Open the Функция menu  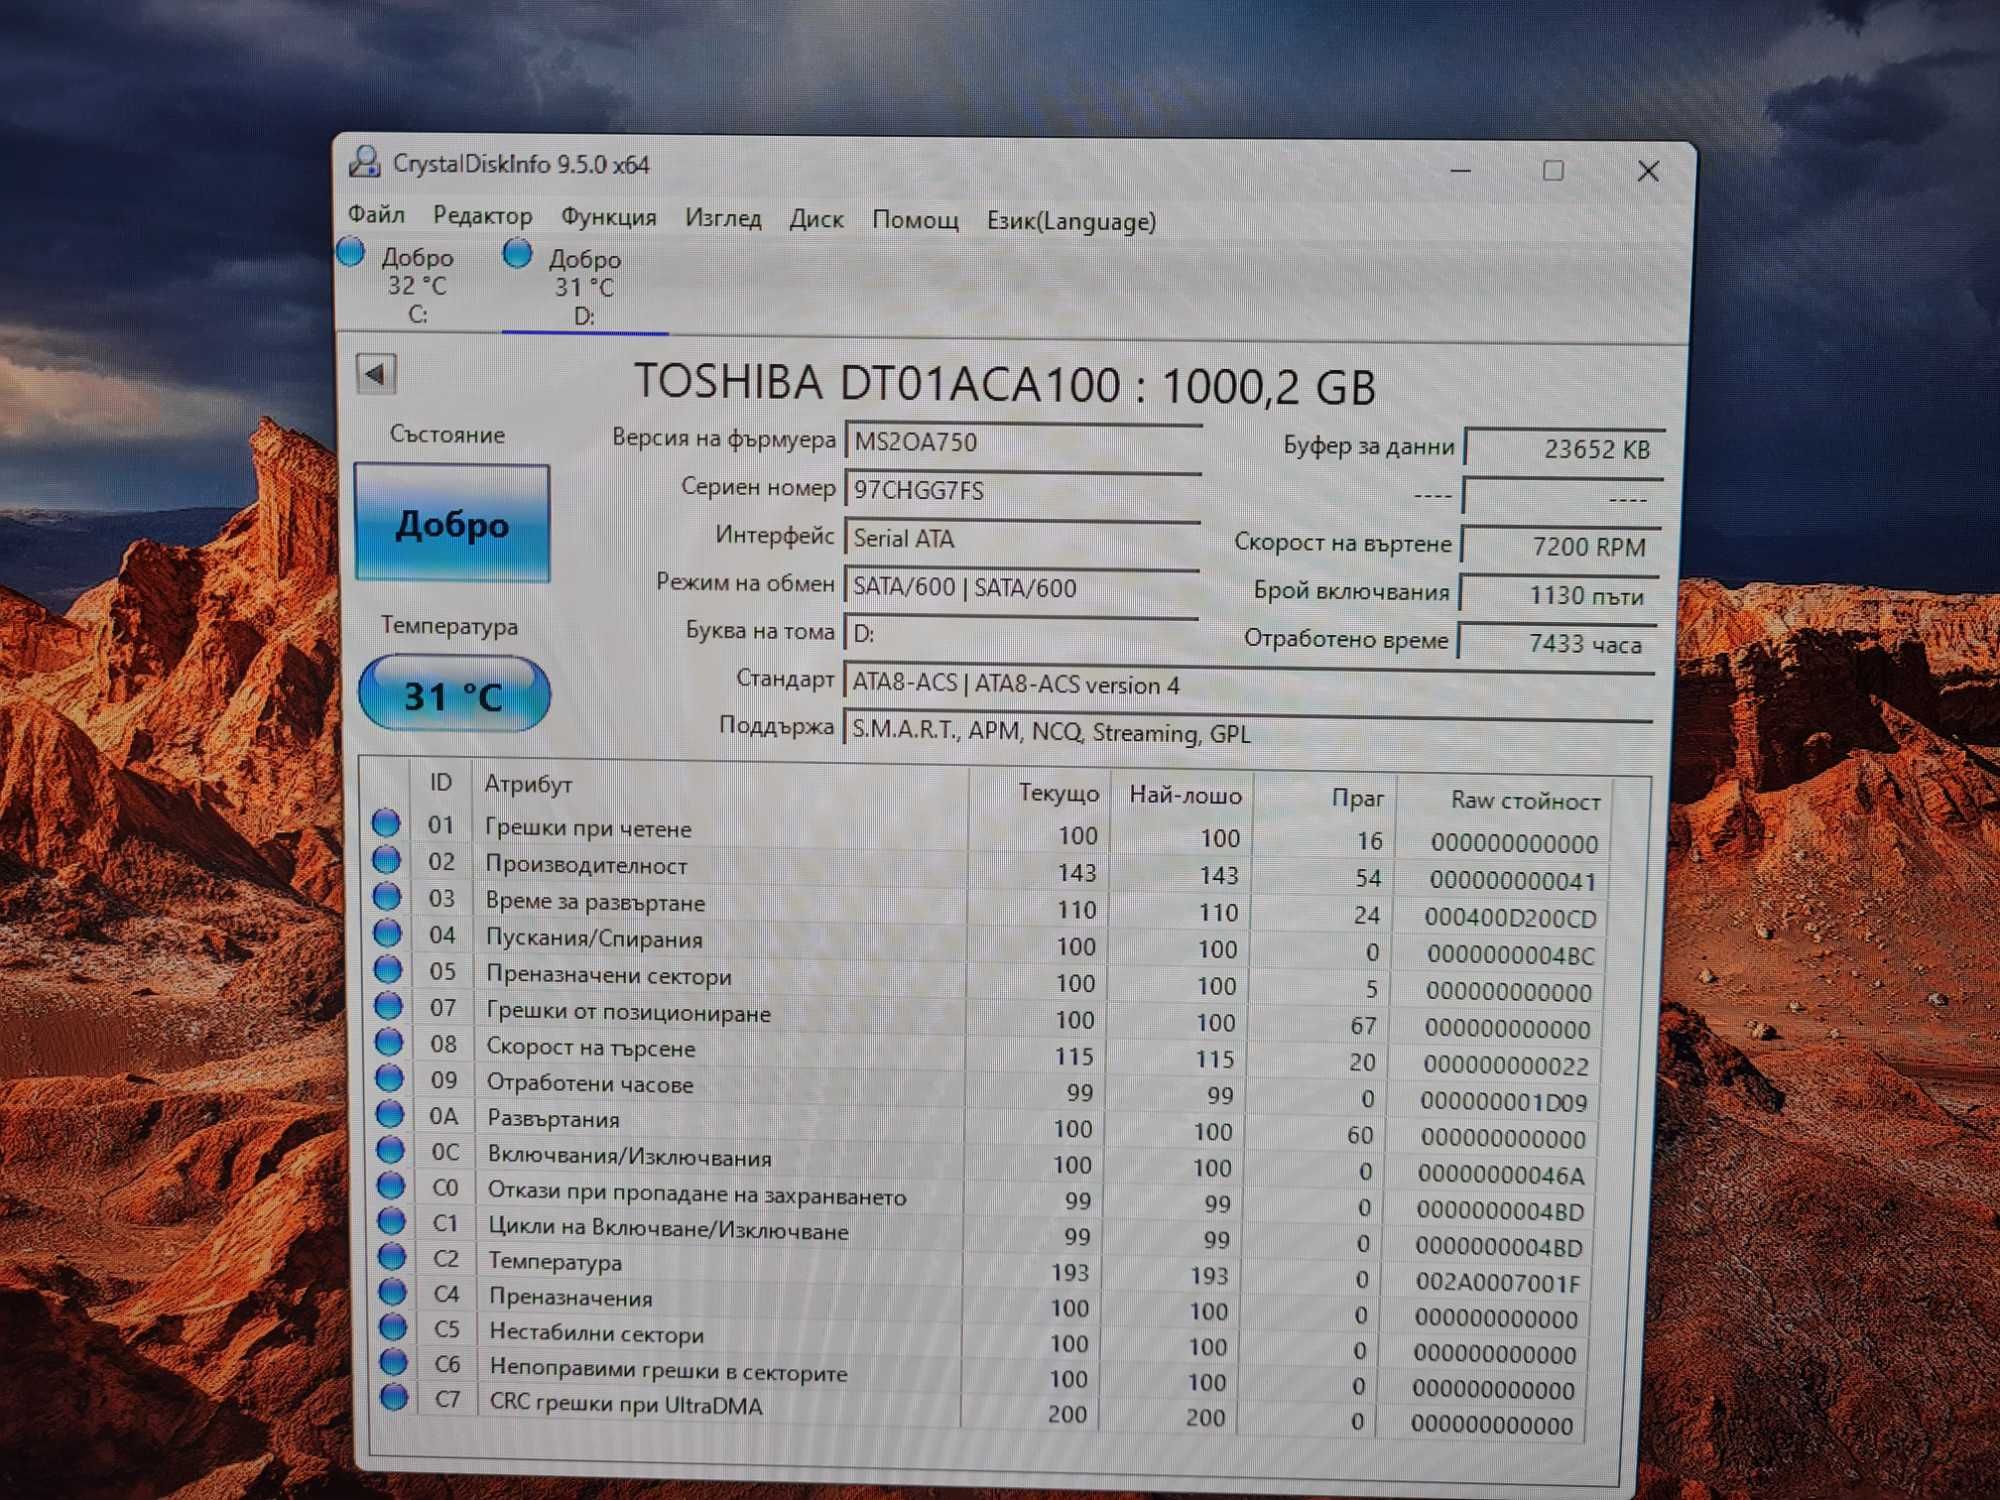pos(608,217)
